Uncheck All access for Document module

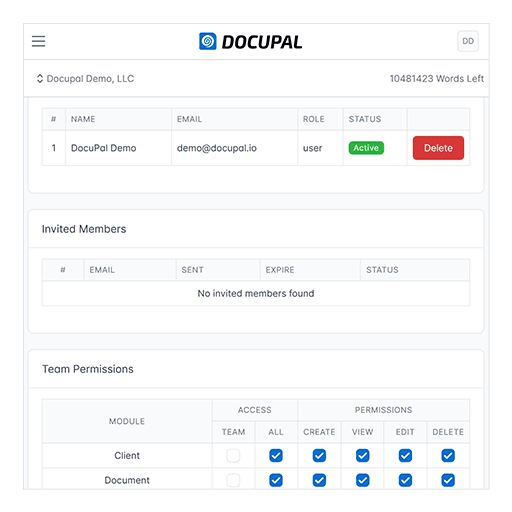[x=276, y=480]
